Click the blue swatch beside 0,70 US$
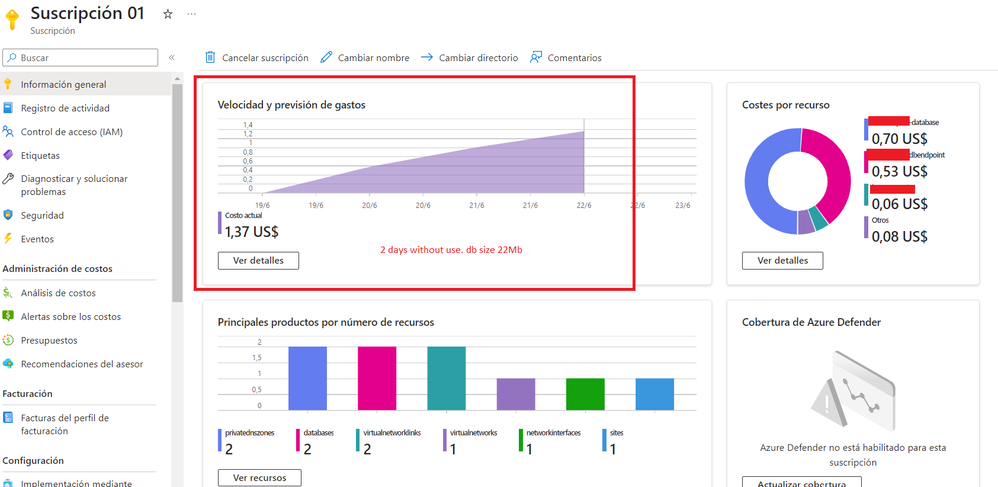 click(x=866, y=129)
